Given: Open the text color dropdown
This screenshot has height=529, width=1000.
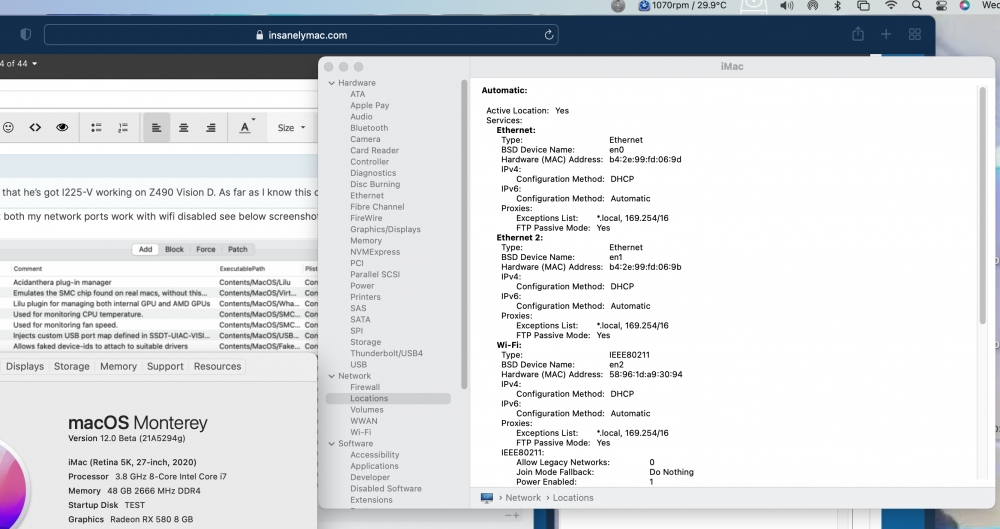Looking at the screenshot, I should [x=247, y=127].
